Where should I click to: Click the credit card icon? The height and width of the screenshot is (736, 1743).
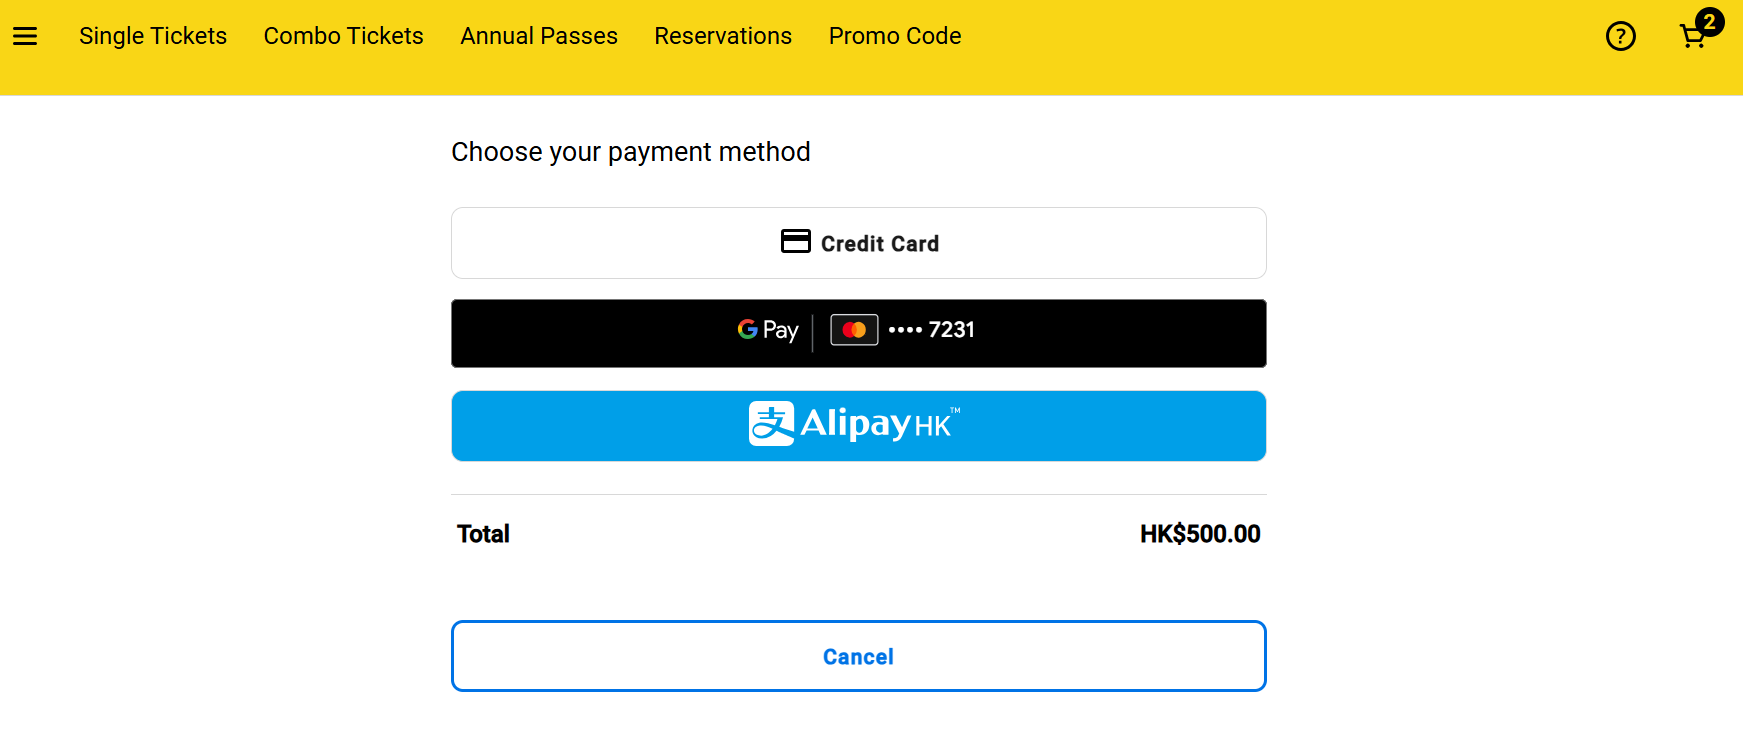point(795,242)
